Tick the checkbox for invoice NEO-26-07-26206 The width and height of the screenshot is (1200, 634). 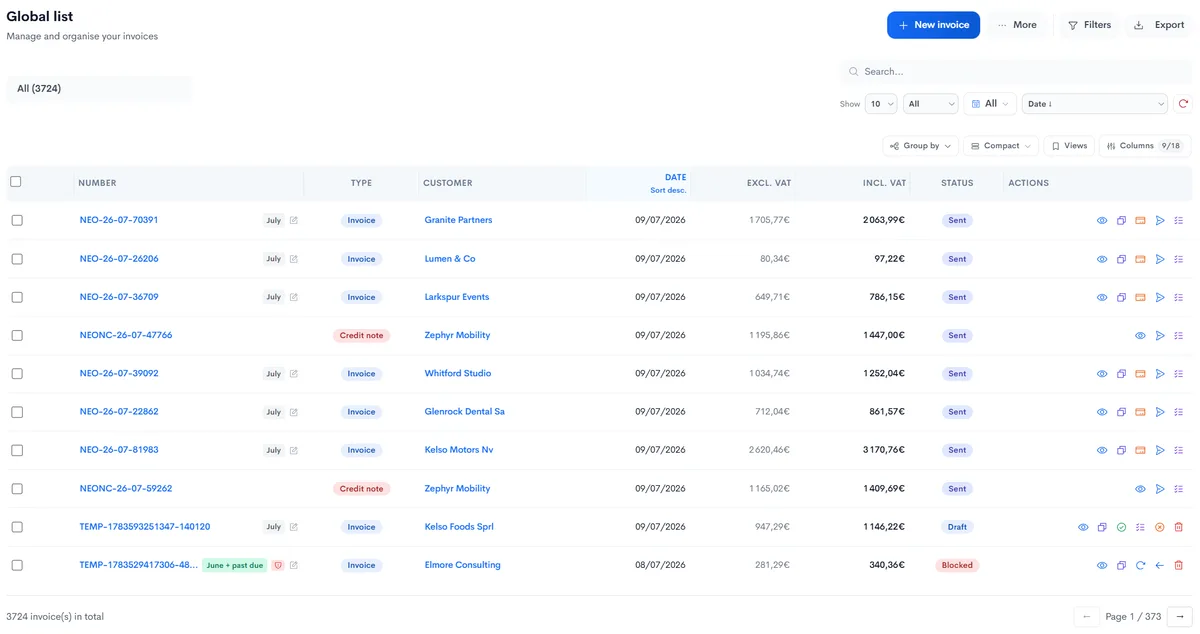pyautogui.click(x=17, y=259)
